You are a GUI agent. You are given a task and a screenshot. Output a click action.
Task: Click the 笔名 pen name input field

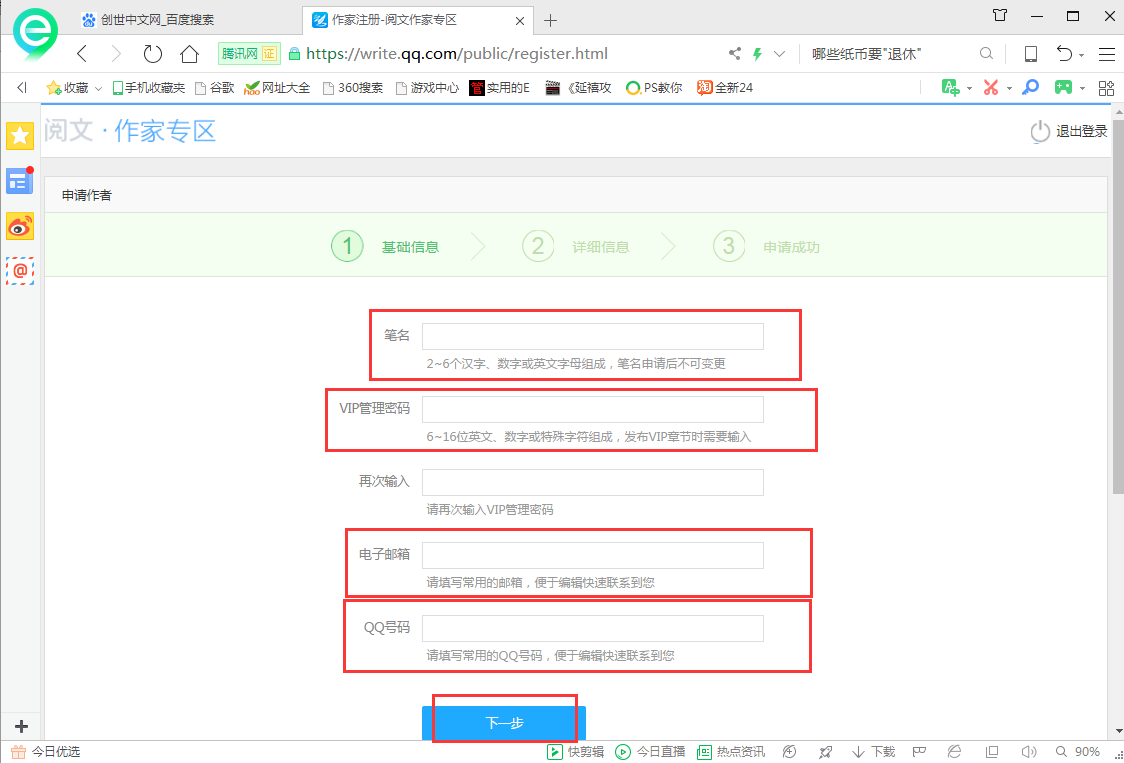pos(592,336)
